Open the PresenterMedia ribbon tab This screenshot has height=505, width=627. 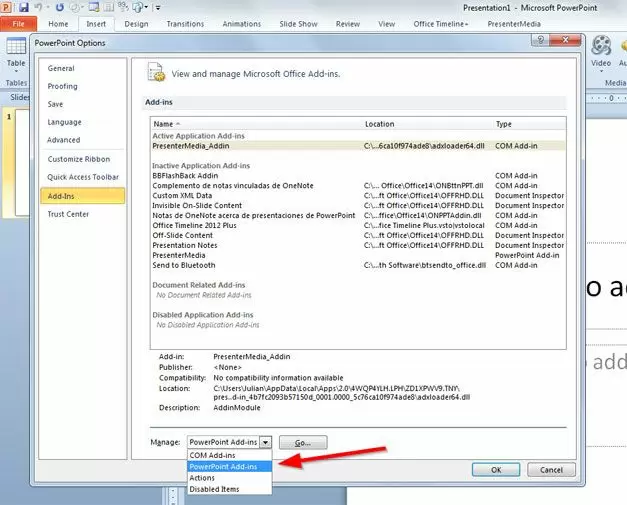[x=514, y=24]
